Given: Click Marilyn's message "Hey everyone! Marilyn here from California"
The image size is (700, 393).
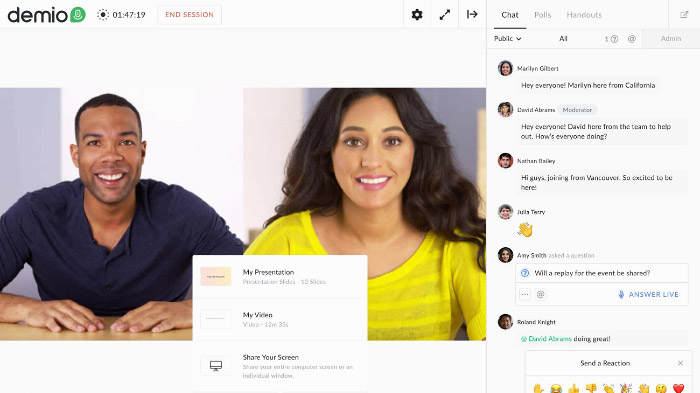Looking at the screenshot, I should point(588,85).
